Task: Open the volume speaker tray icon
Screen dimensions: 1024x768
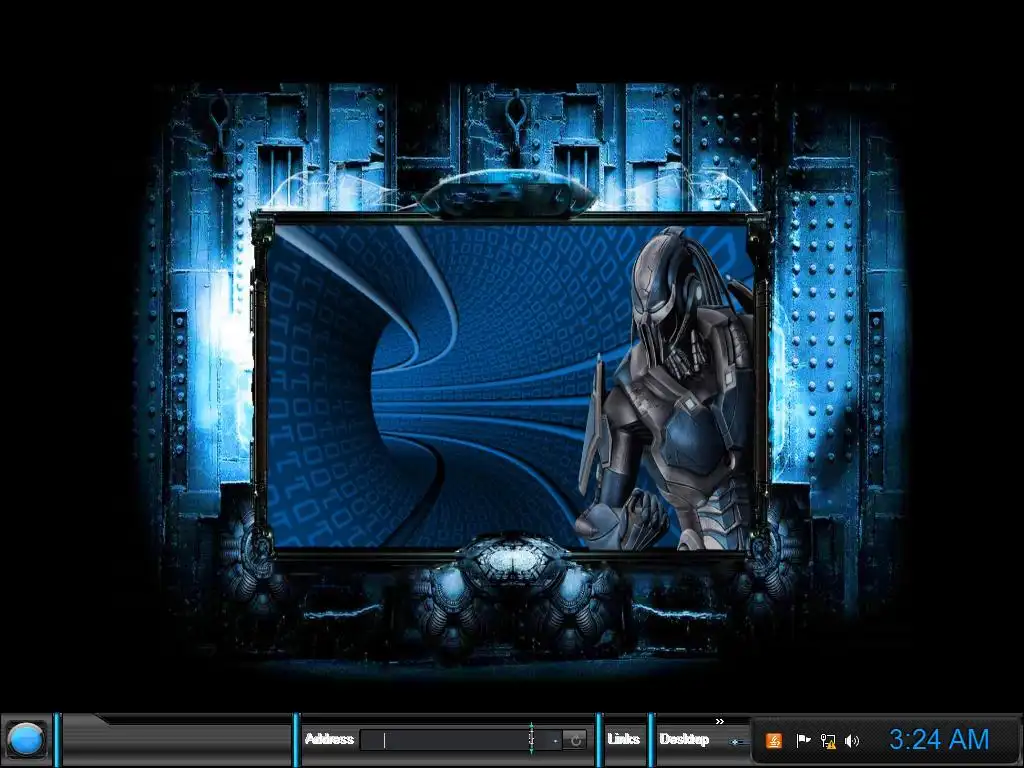Action: pos(852,741)
